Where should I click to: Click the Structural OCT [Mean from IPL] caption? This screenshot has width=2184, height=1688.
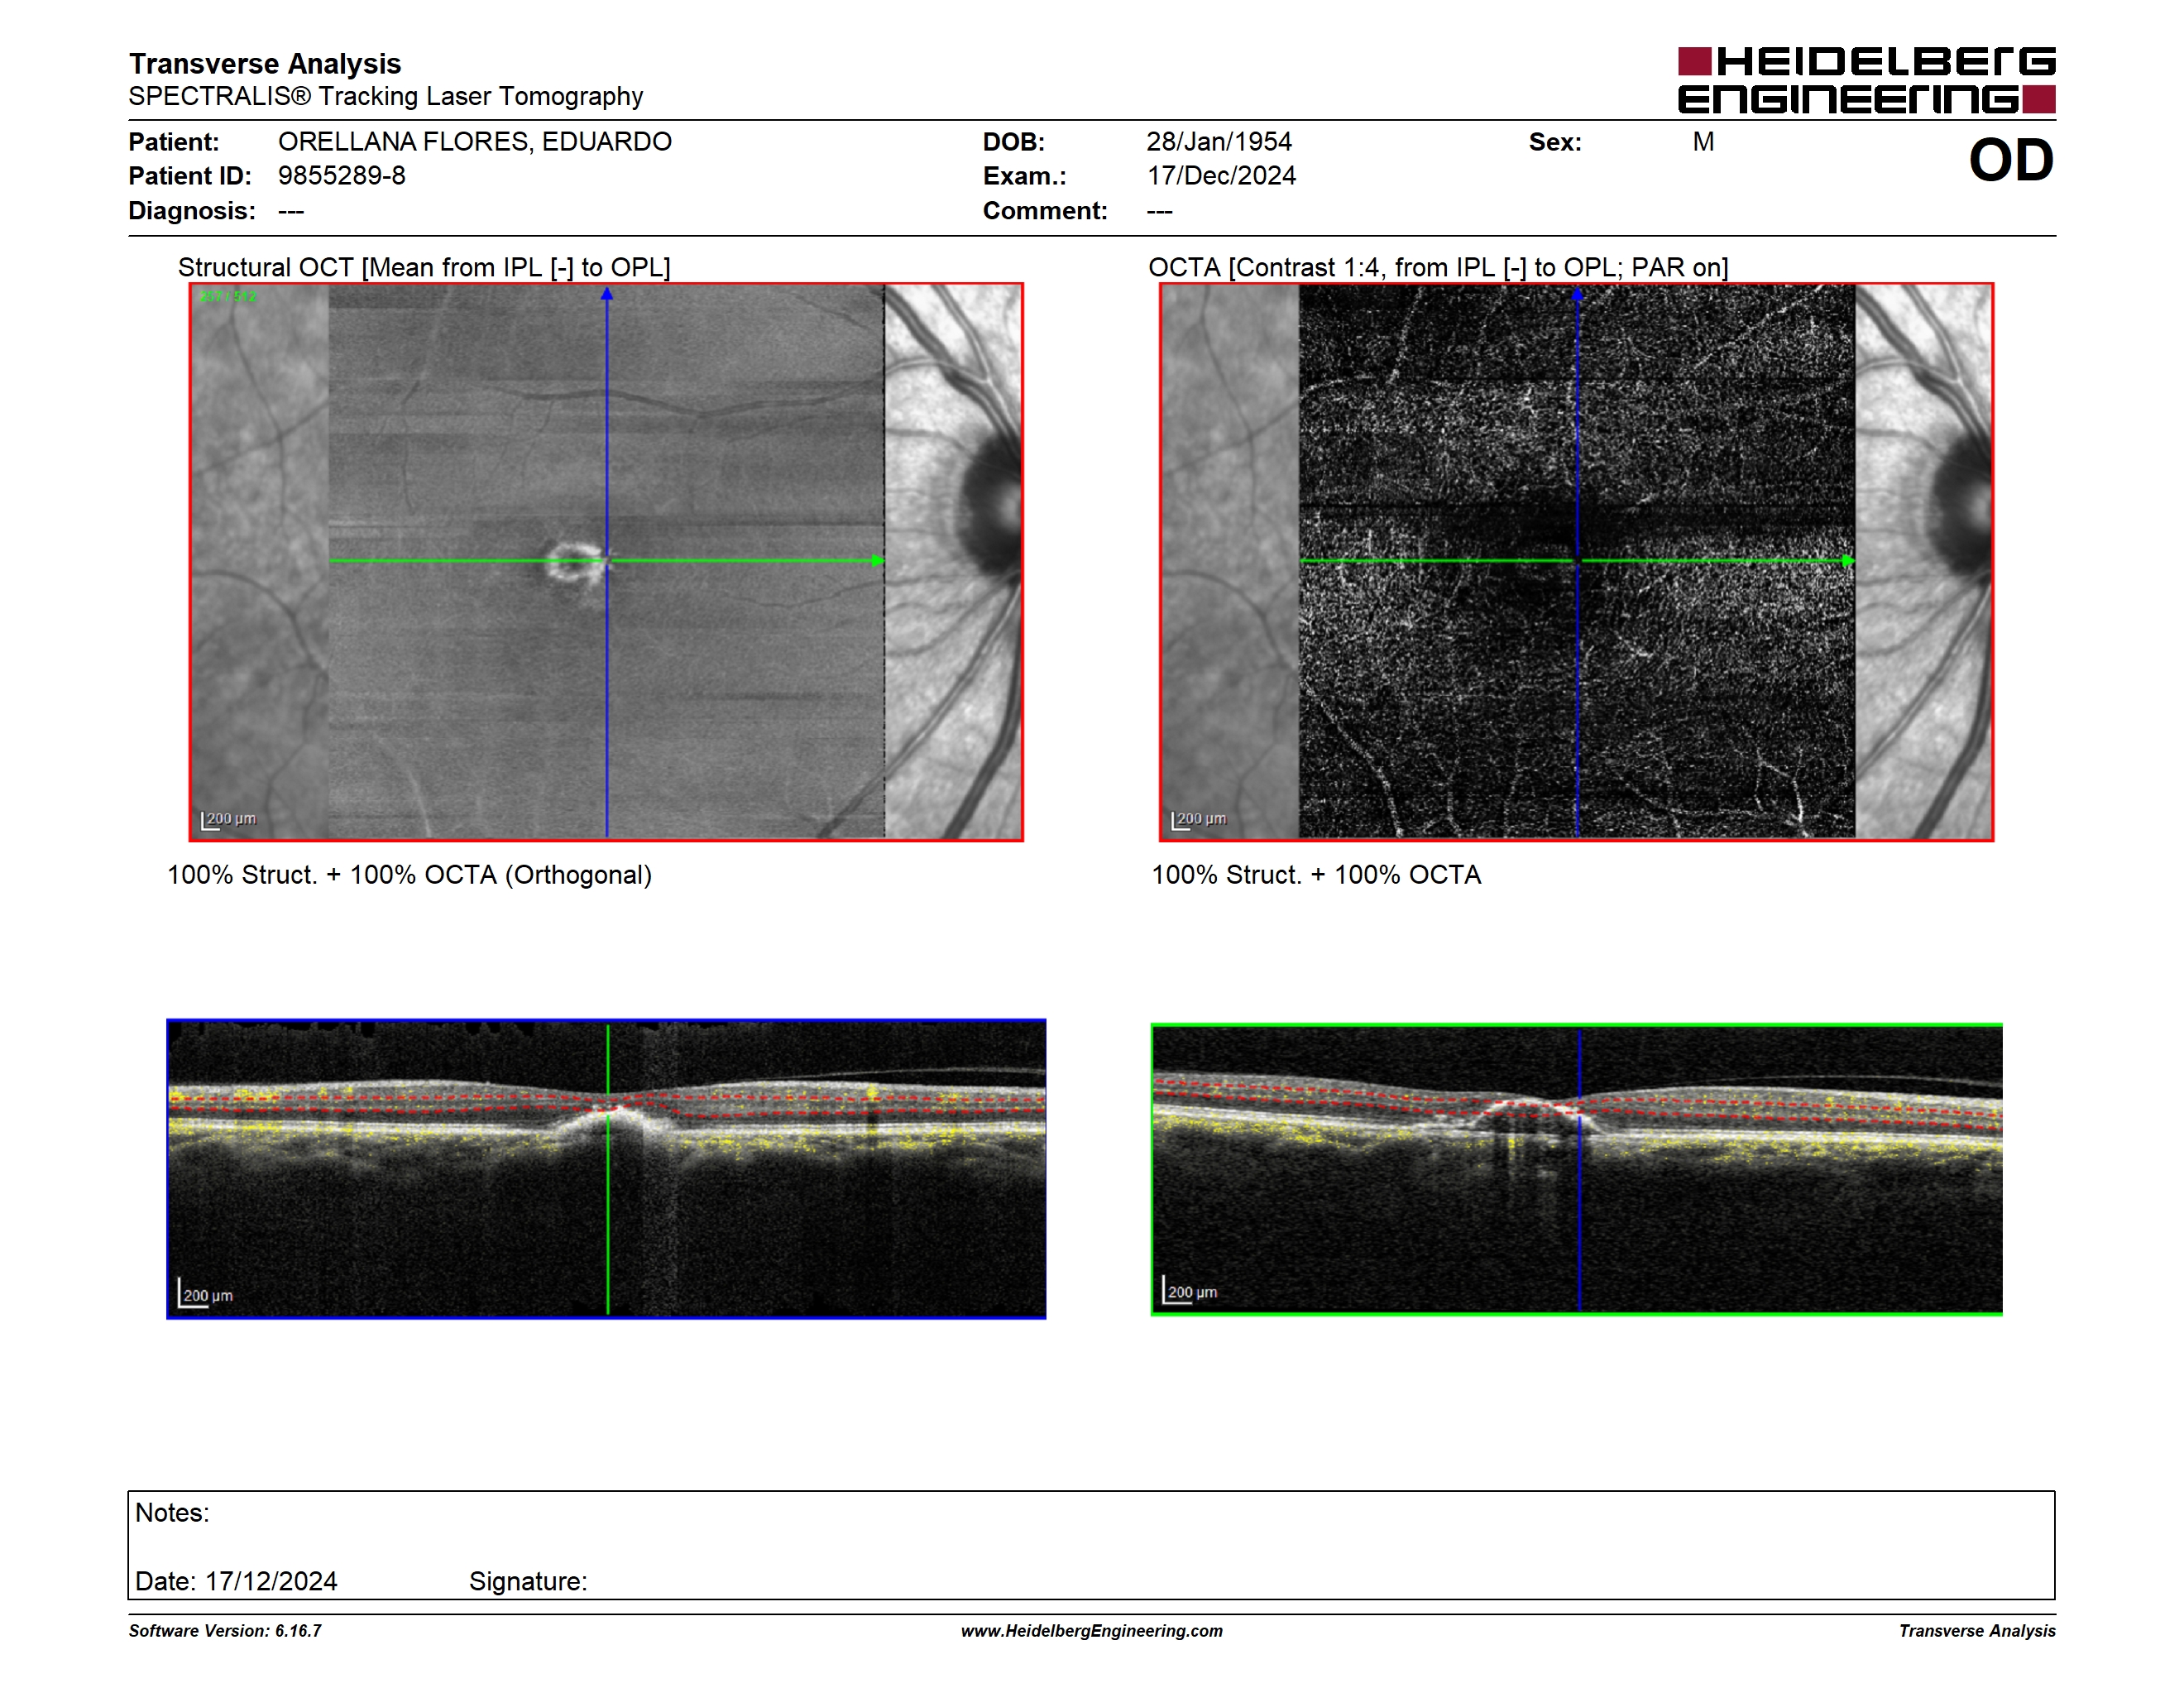point(424,268)
